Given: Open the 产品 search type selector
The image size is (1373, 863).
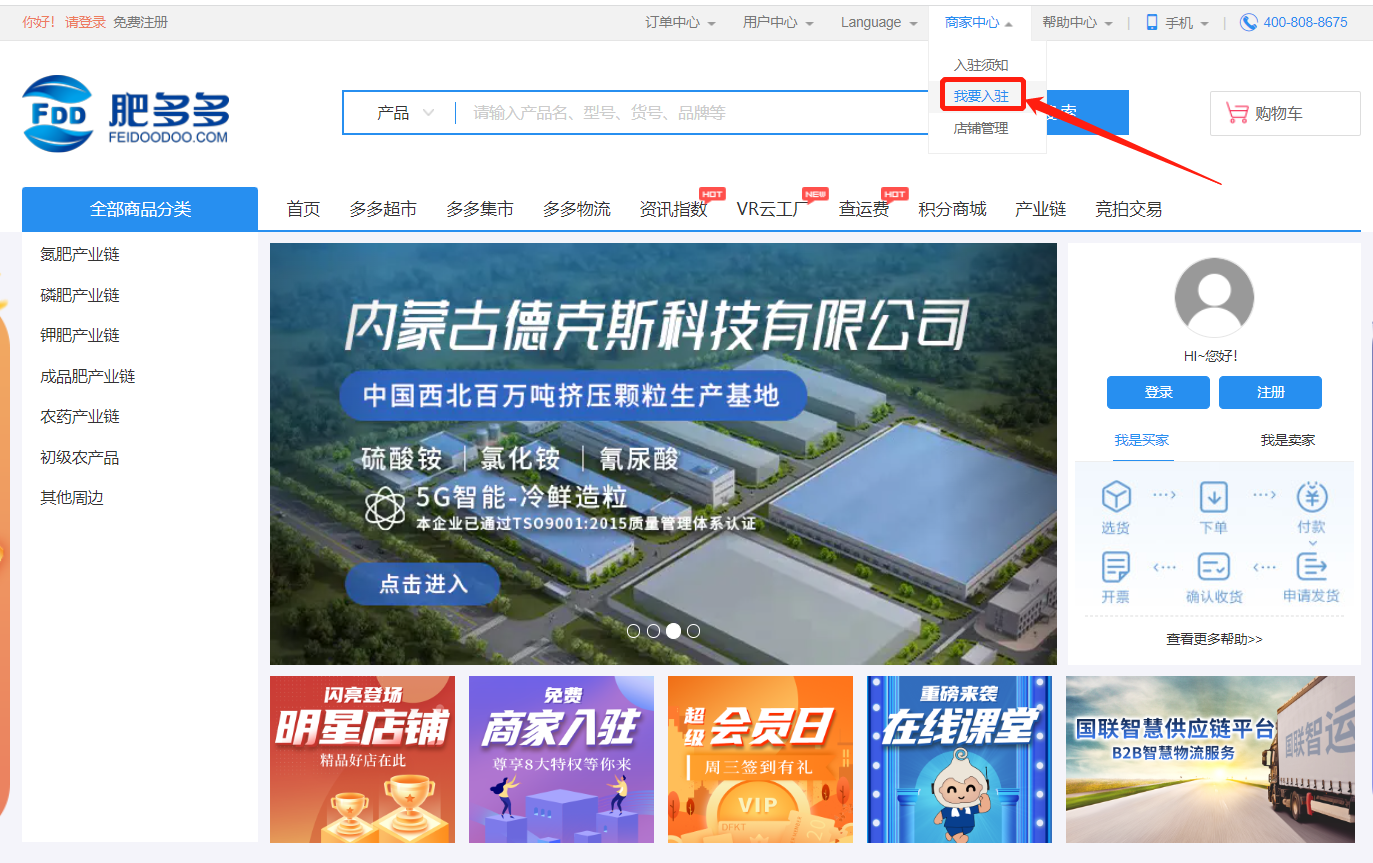Looking at the screenshot, I should (x=405, y=113).
